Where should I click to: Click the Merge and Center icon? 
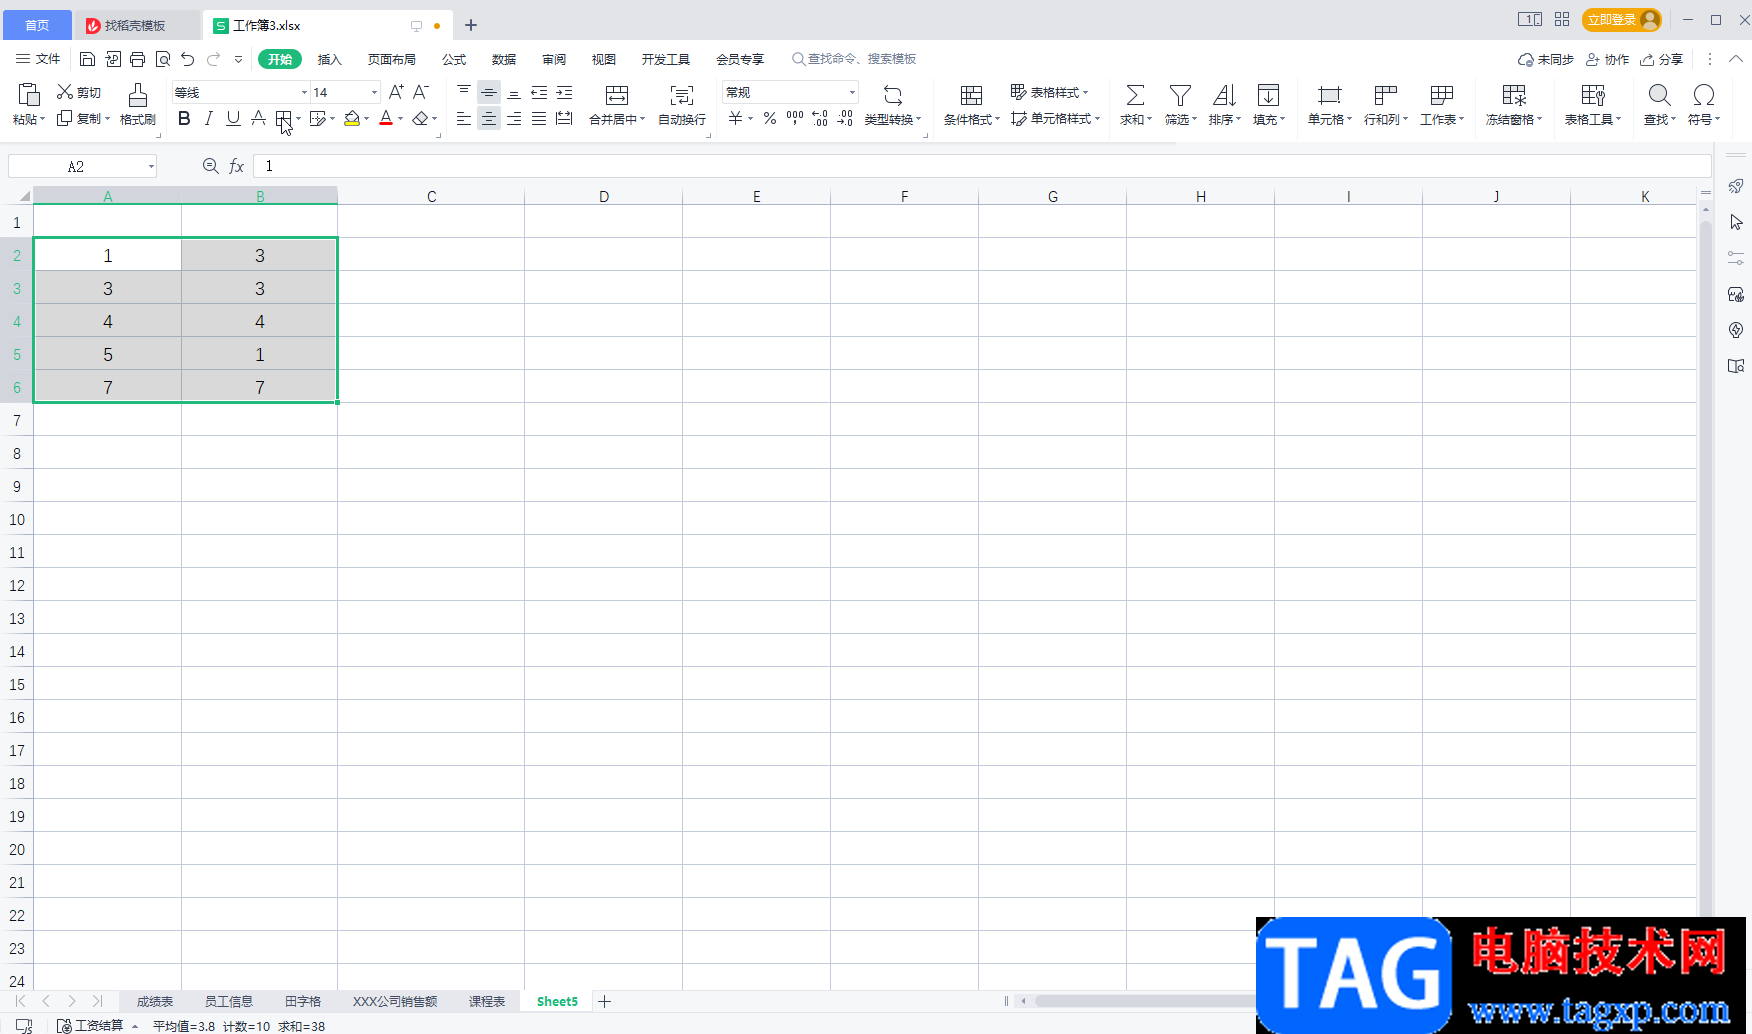[617, 95]
